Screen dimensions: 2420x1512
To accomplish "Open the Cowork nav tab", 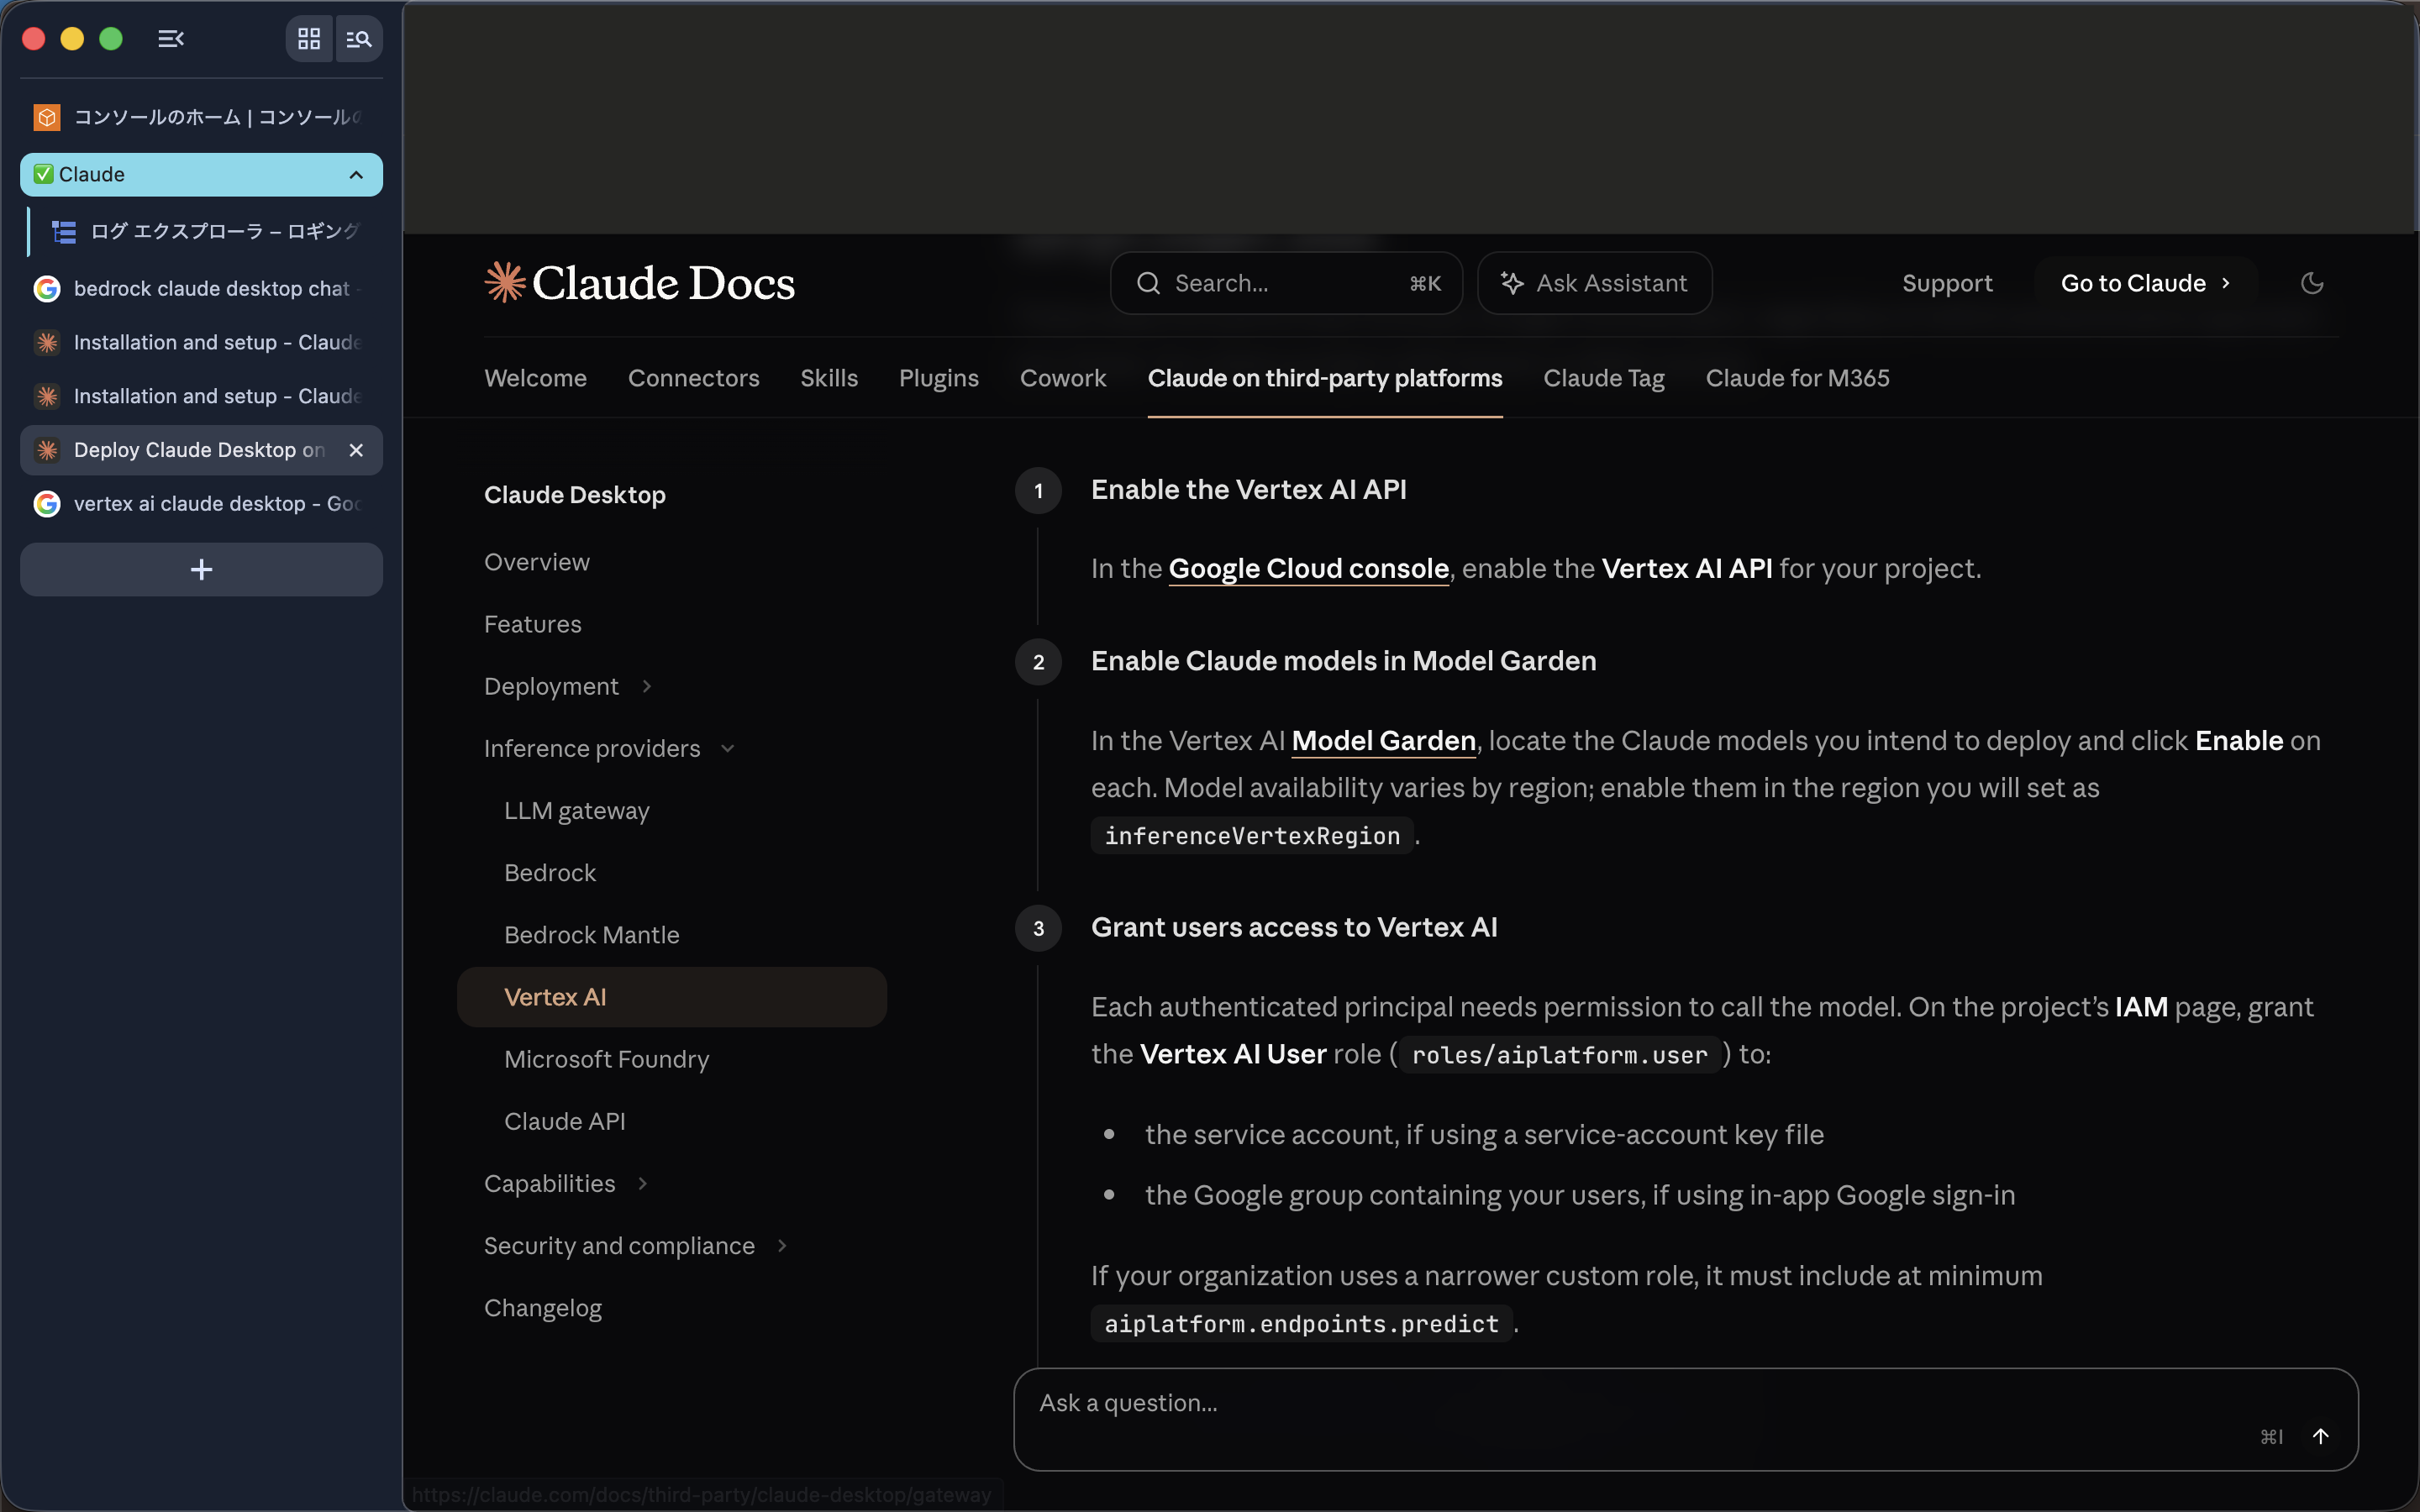I will (x=1063, y=378).
